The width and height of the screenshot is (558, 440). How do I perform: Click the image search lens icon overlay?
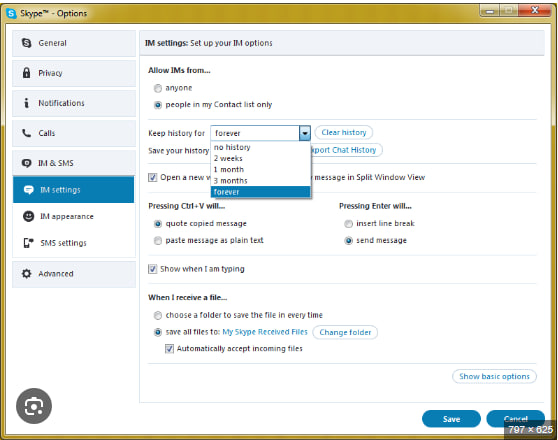coord(34,406)
